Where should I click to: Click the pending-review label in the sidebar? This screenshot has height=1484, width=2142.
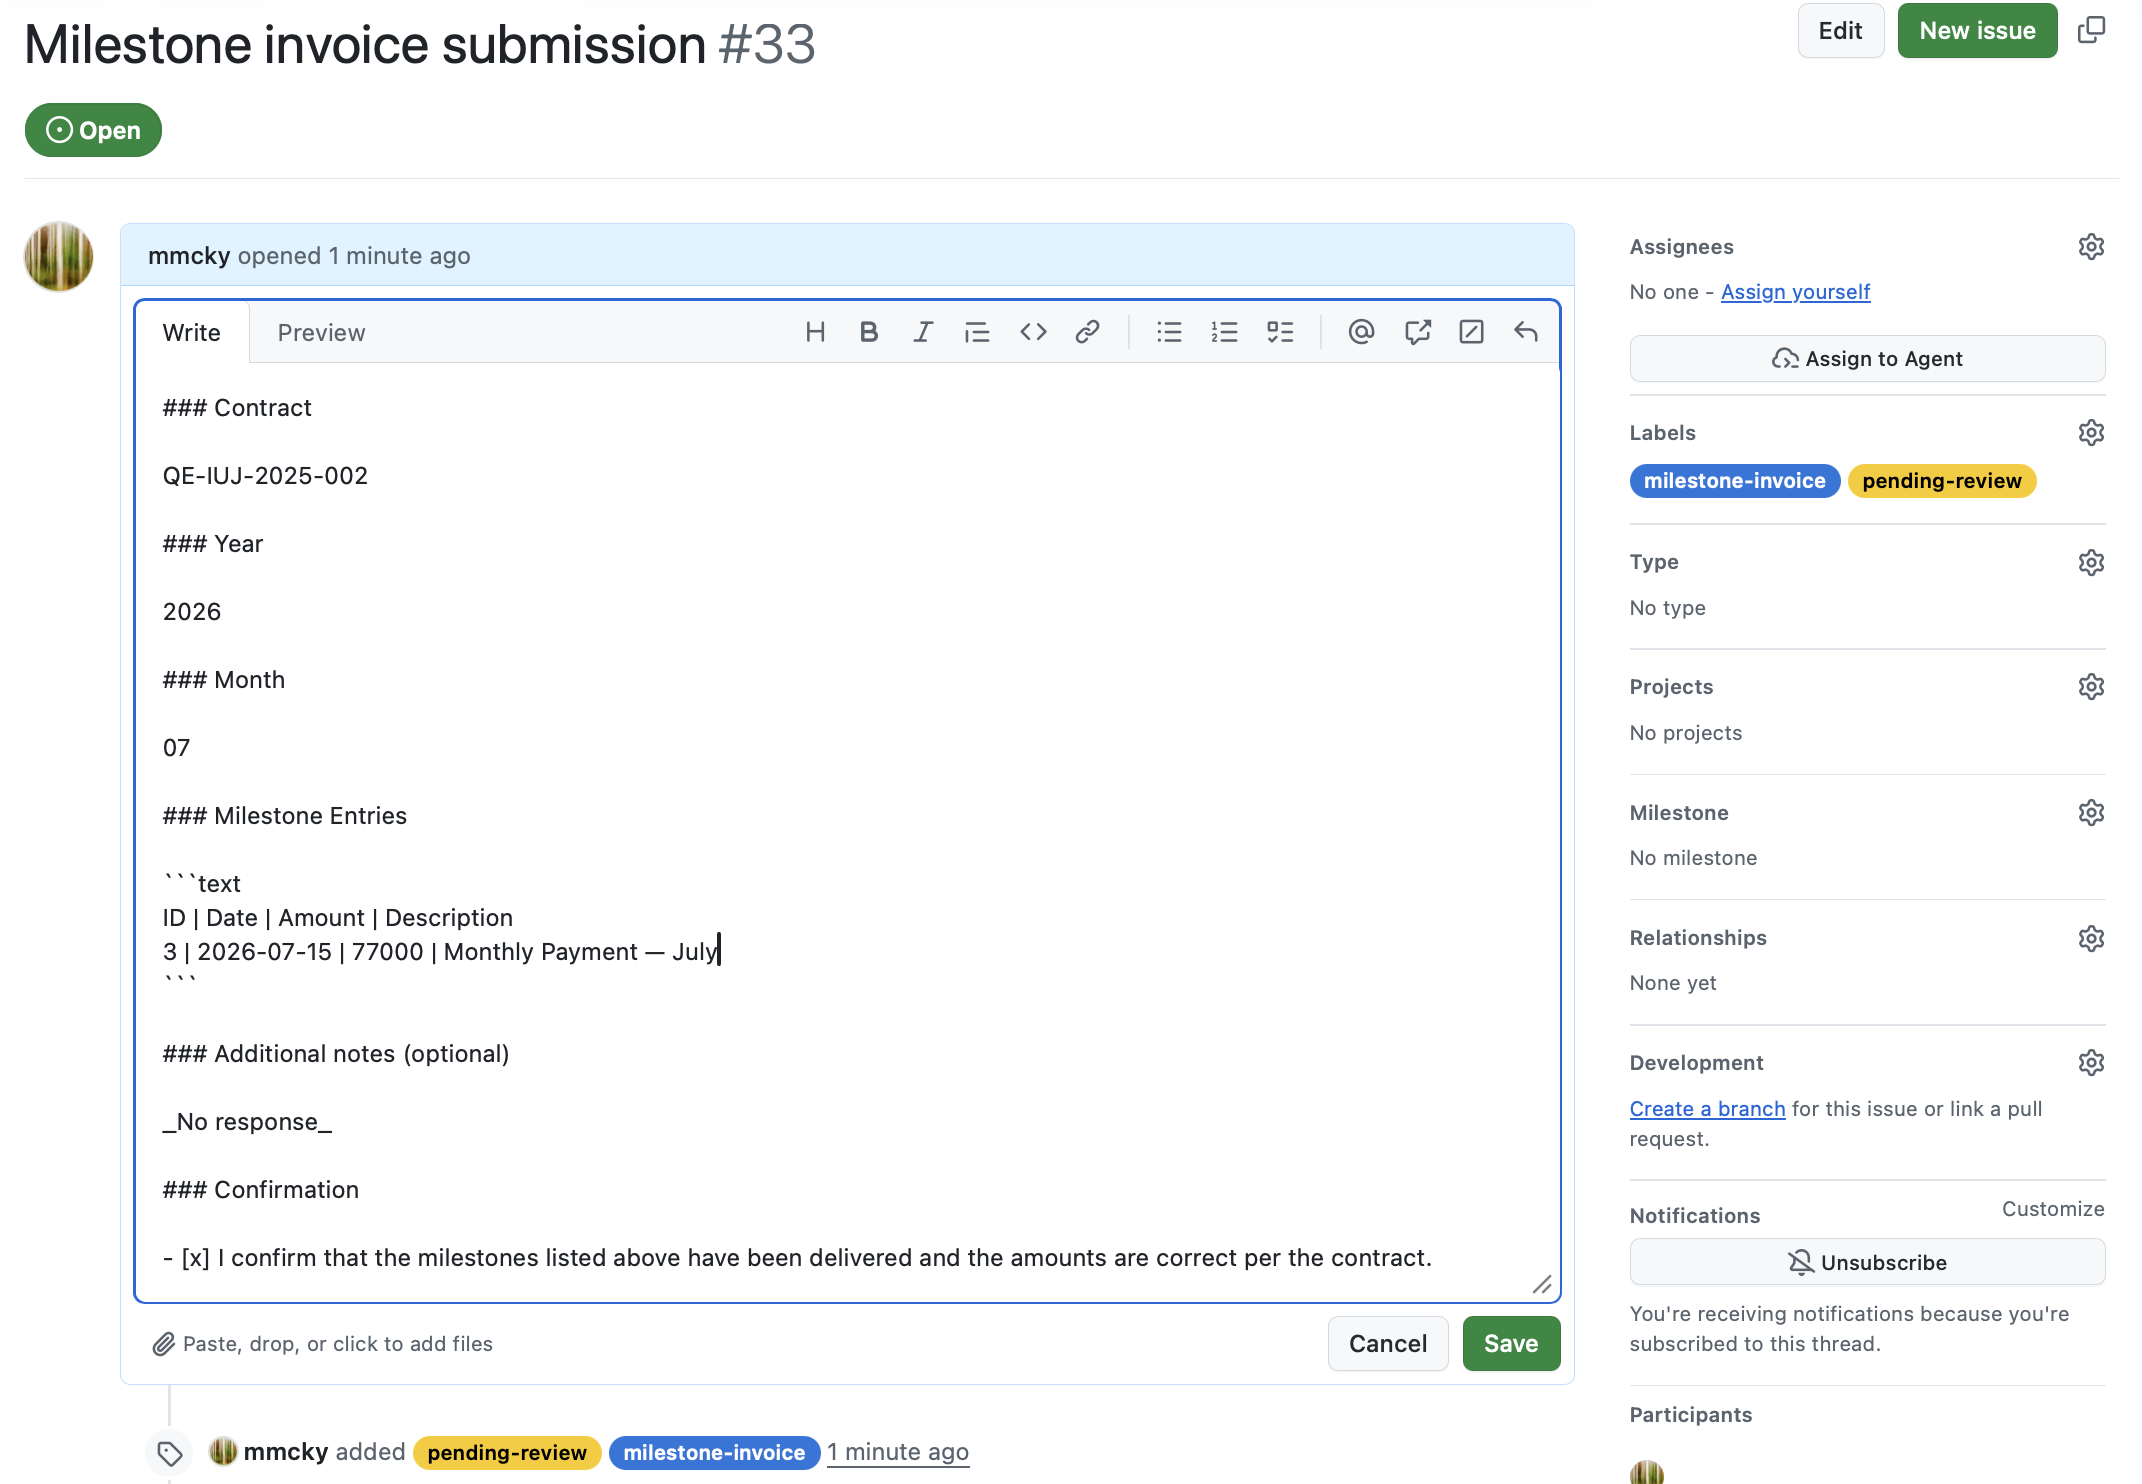click(1941, 481)
